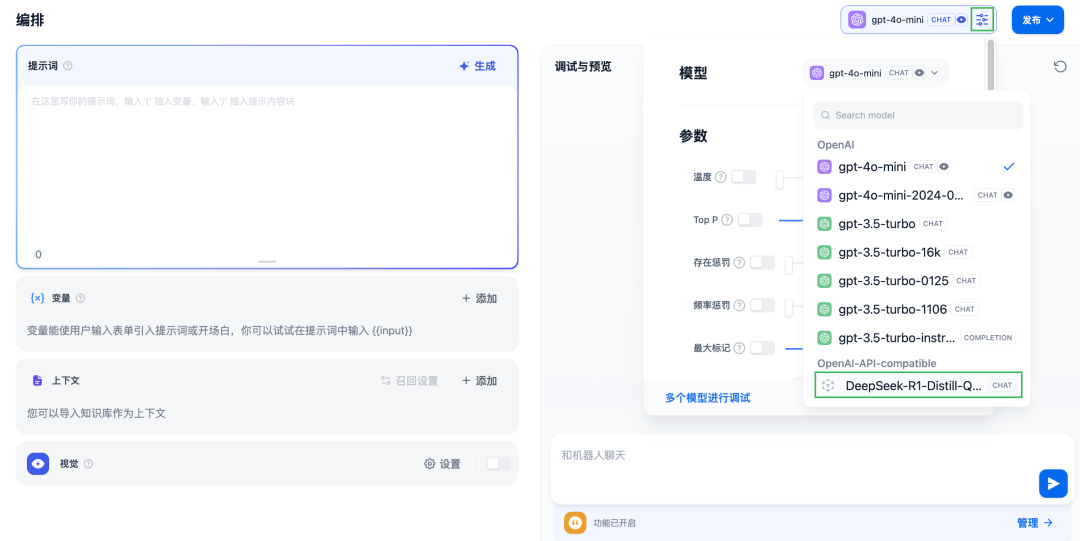Choose gpt-3.5-turbo-0125 model
This screenshot has height=541, width=1080.
[x=916, y=280]
